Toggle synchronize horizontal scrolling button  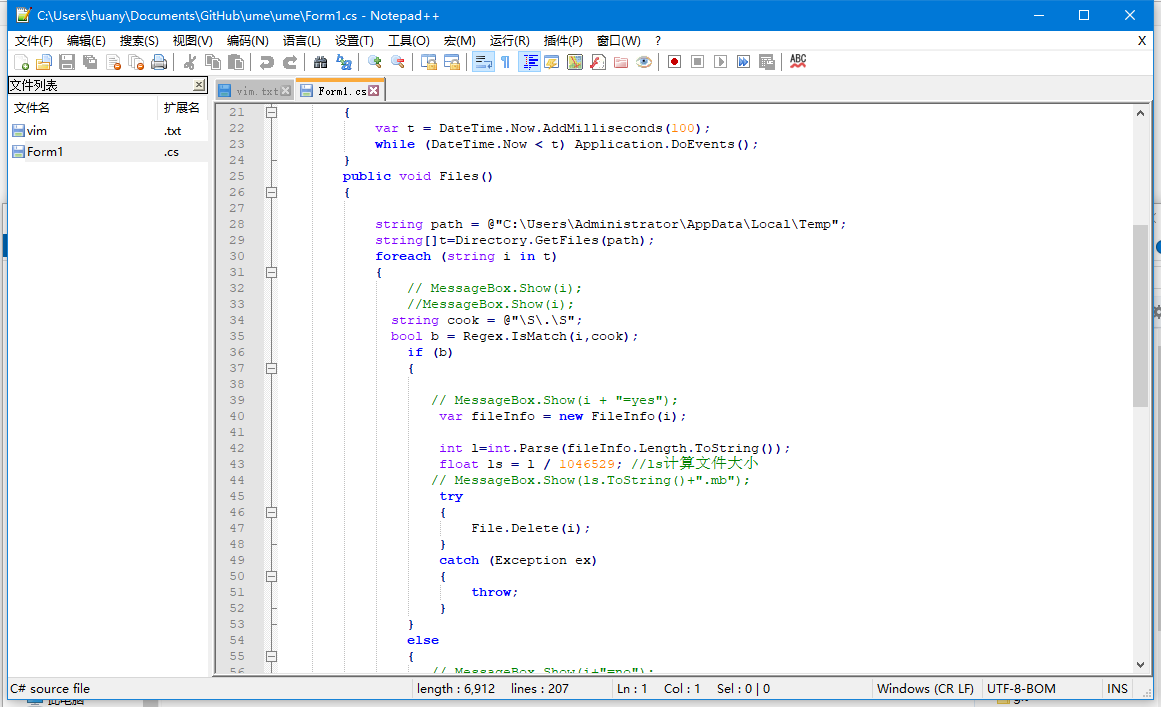pyautogui.click(x=452, y=62)
